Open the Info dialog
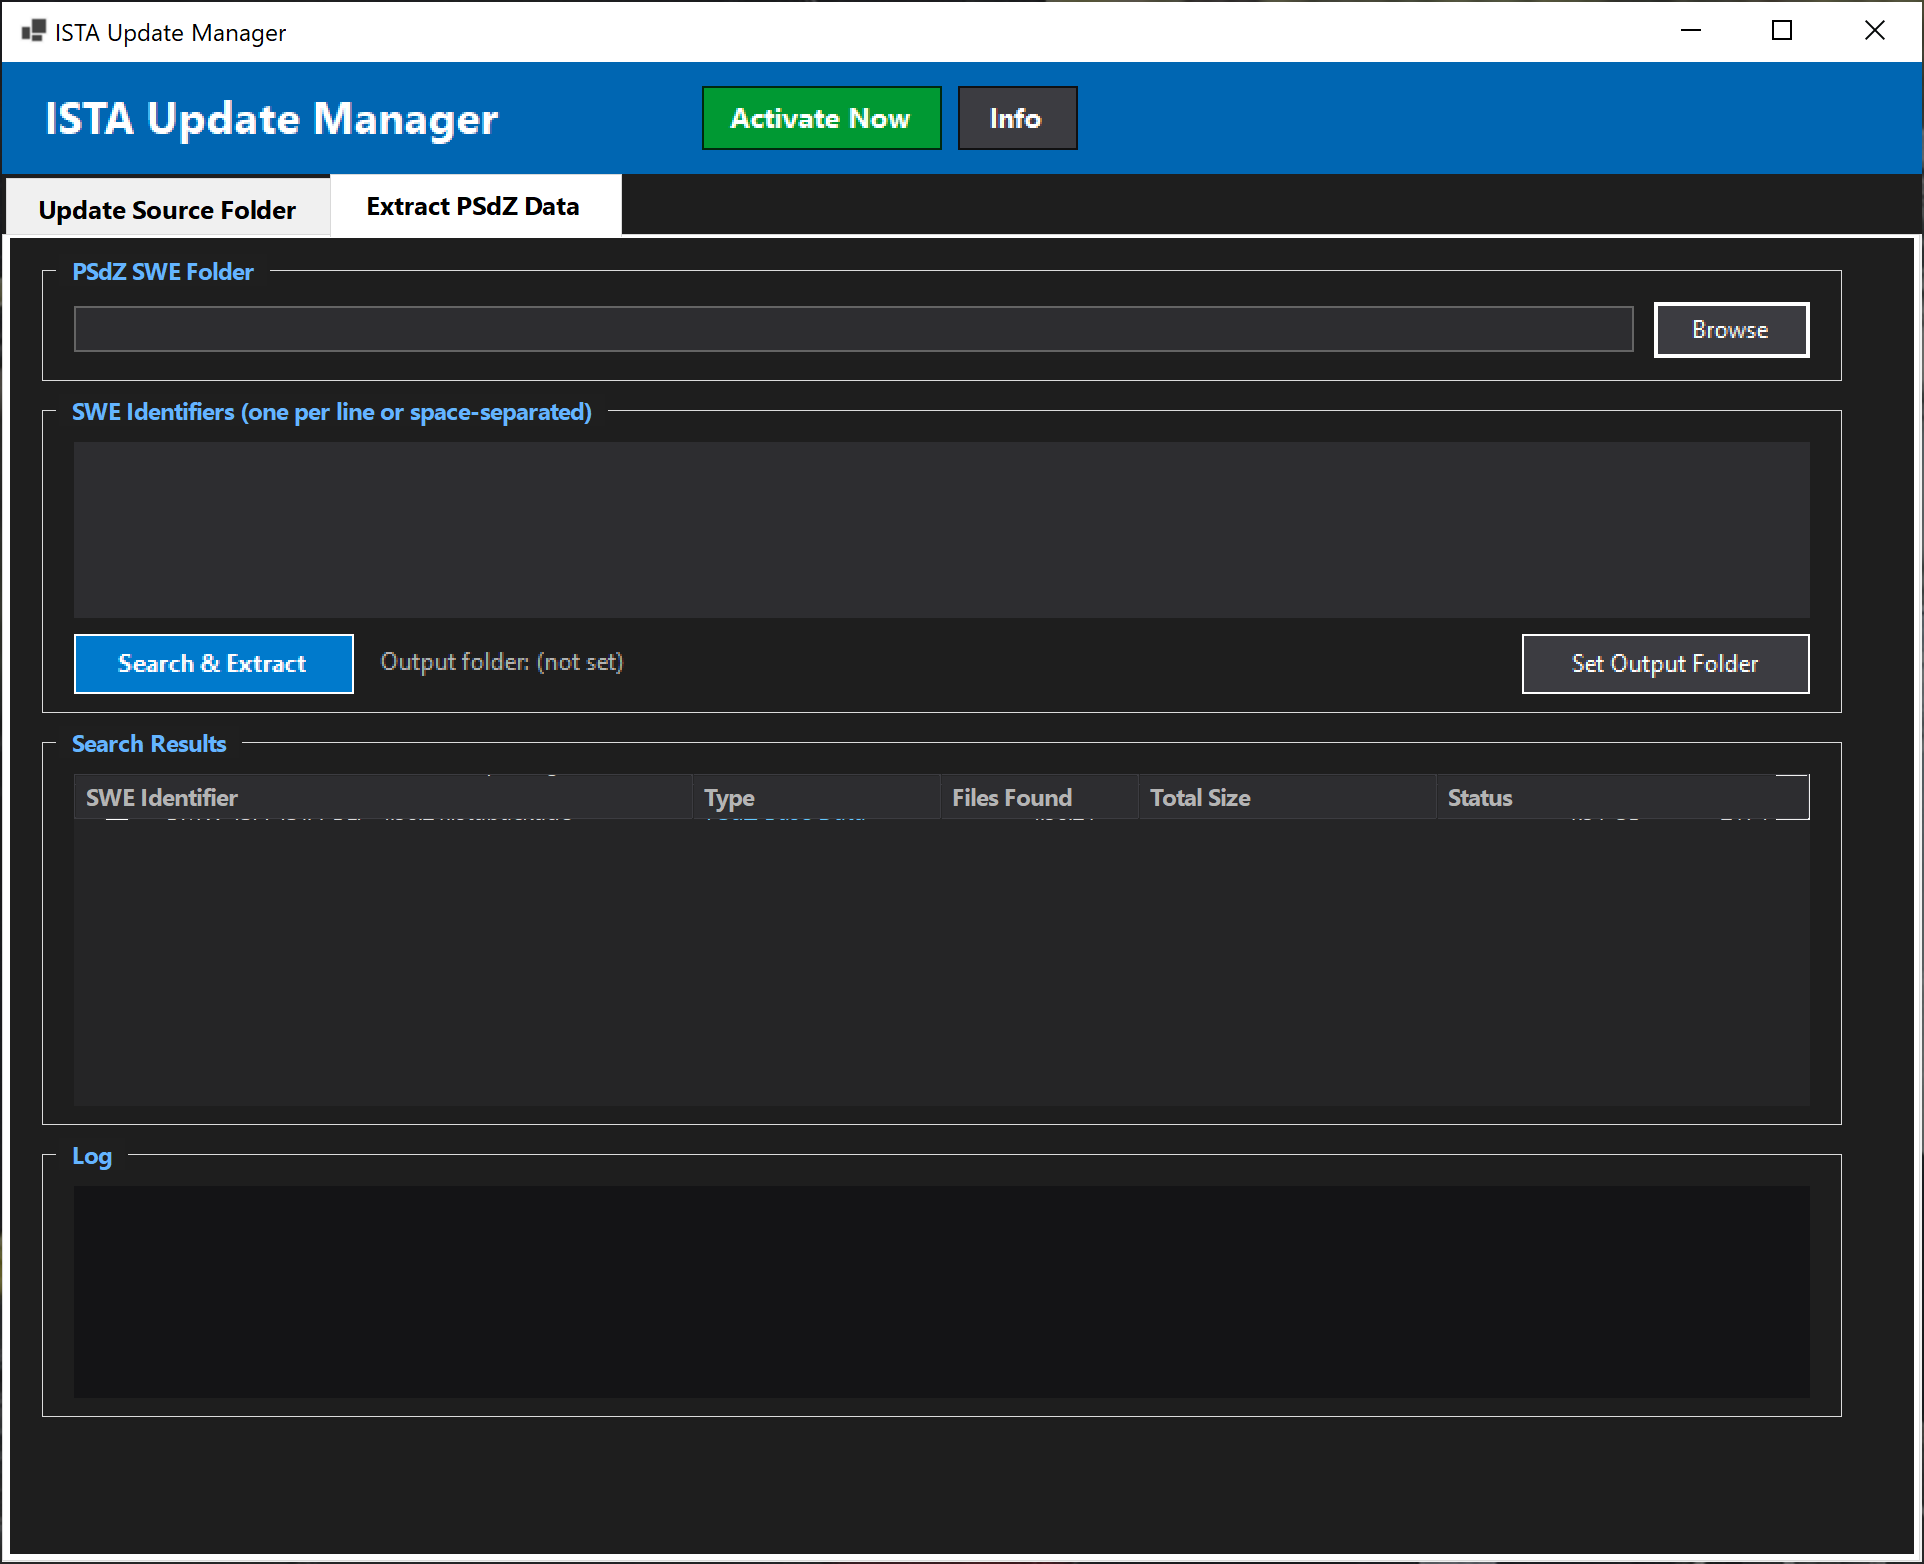Image resolution: width=1924 pixels, height=1564 pixels. pos(1016,117)
